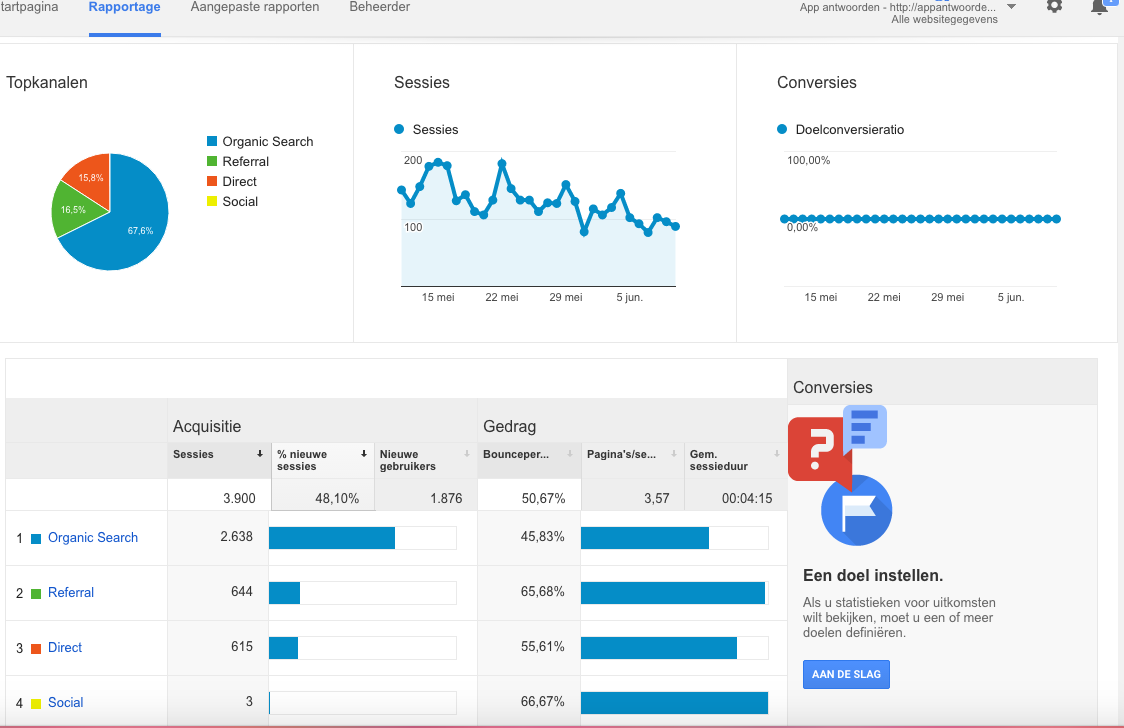Expand the account selector dropdown arrow

click(1011, 6)
